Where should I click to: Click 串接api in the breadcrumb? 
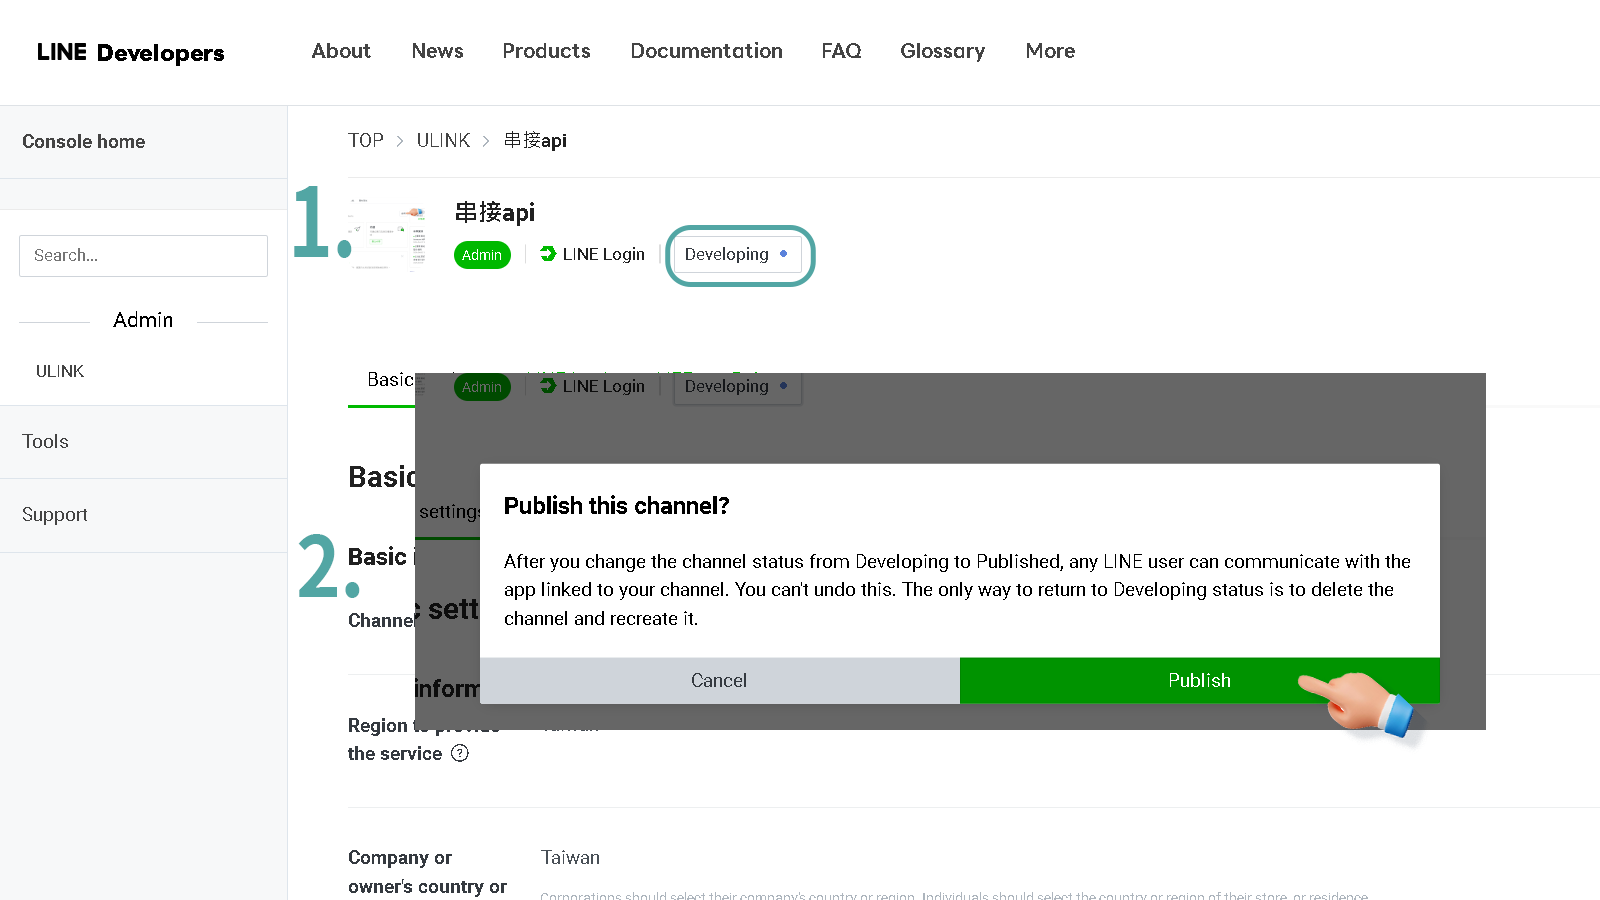pos(535,141)
